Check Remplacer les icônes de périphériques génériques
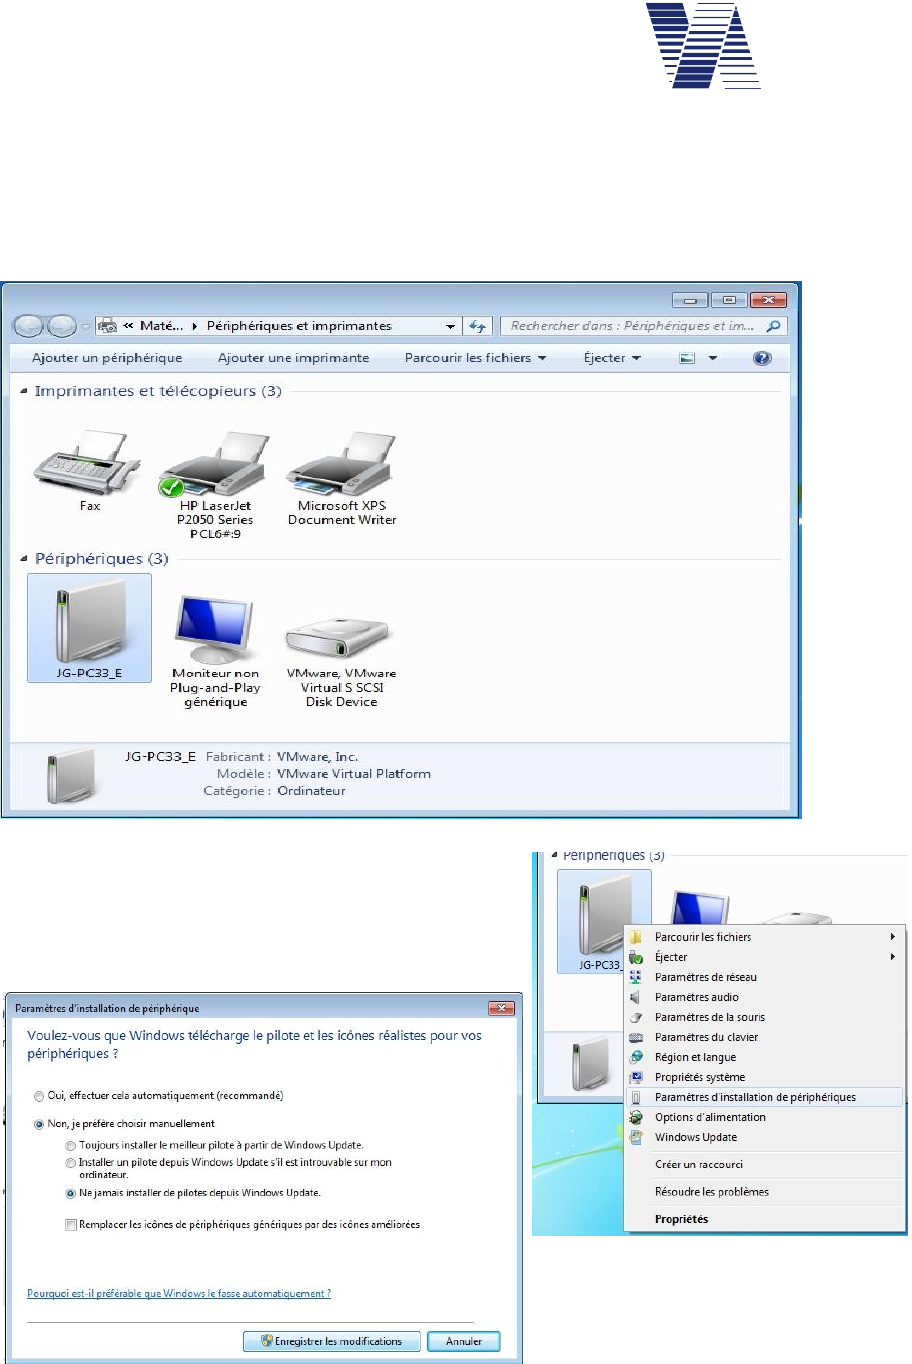Viewport: 912px width, 1364px height. [71, 1225]
